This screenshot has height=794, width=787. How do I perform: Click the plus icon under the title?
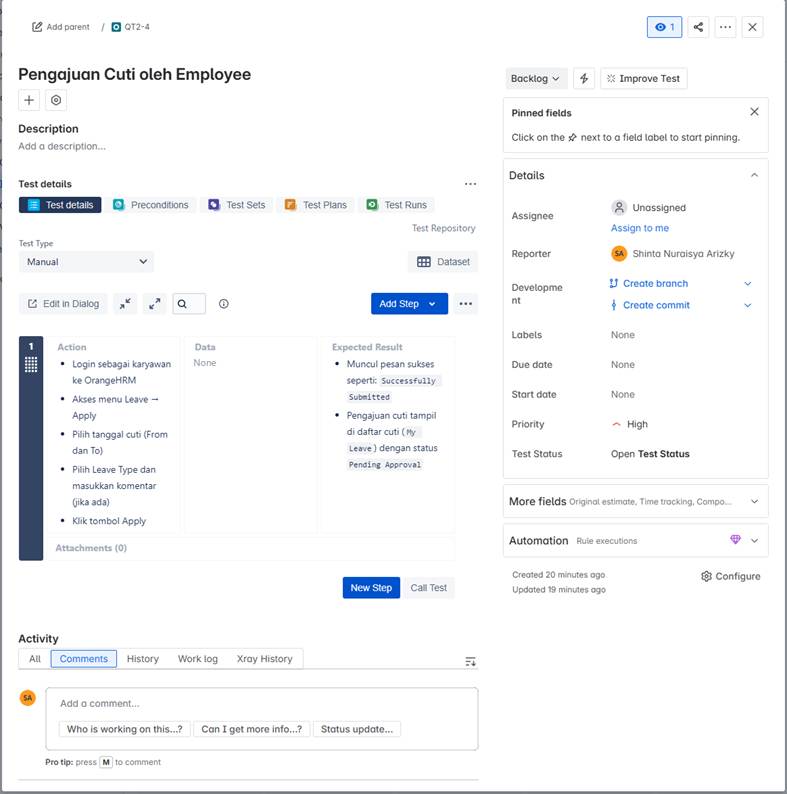pyautogui.click(x=29, y=100)
